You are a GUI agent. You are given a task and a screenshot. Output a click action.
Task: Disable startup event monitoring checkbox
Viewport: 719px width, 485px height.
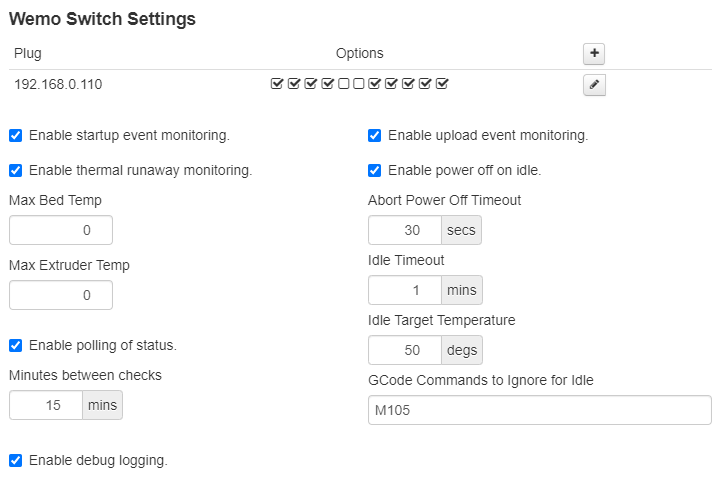16,136
